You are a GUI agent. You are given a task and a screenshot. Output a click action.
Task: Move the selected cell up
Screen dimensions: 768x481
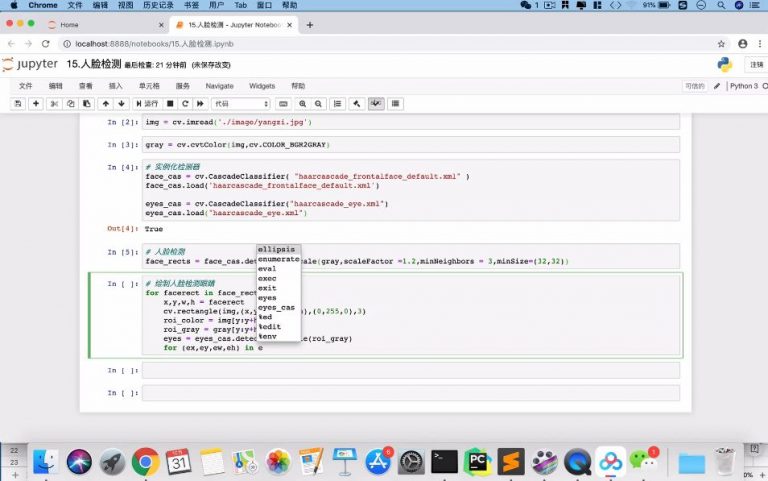105,103
